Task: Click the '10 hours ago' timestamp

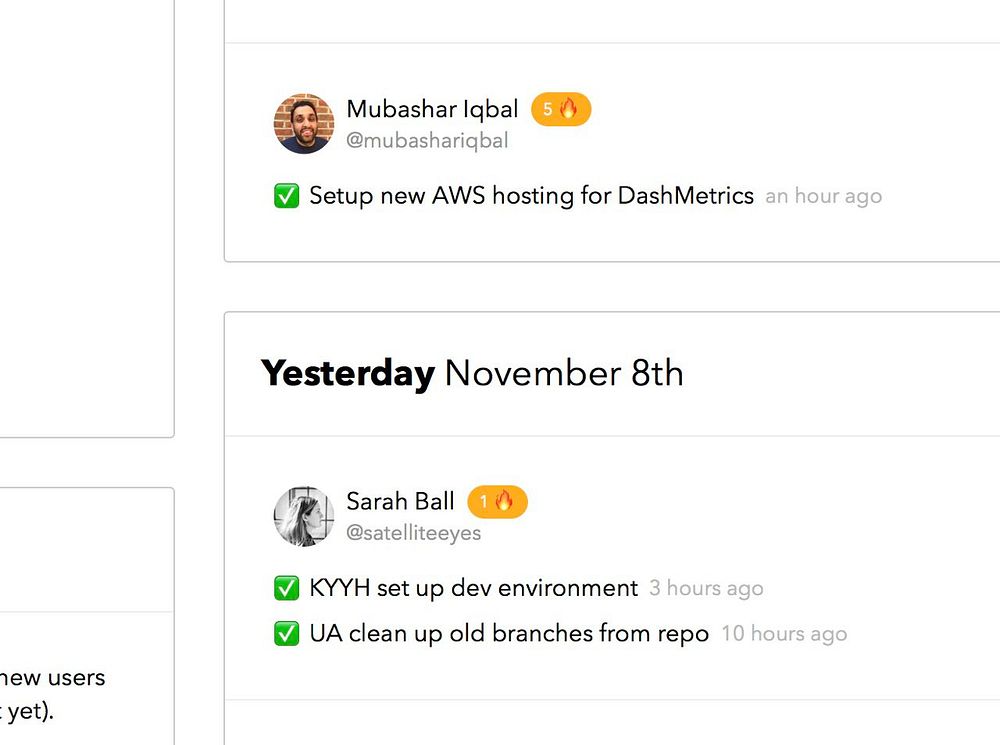Action: point(783,634)
